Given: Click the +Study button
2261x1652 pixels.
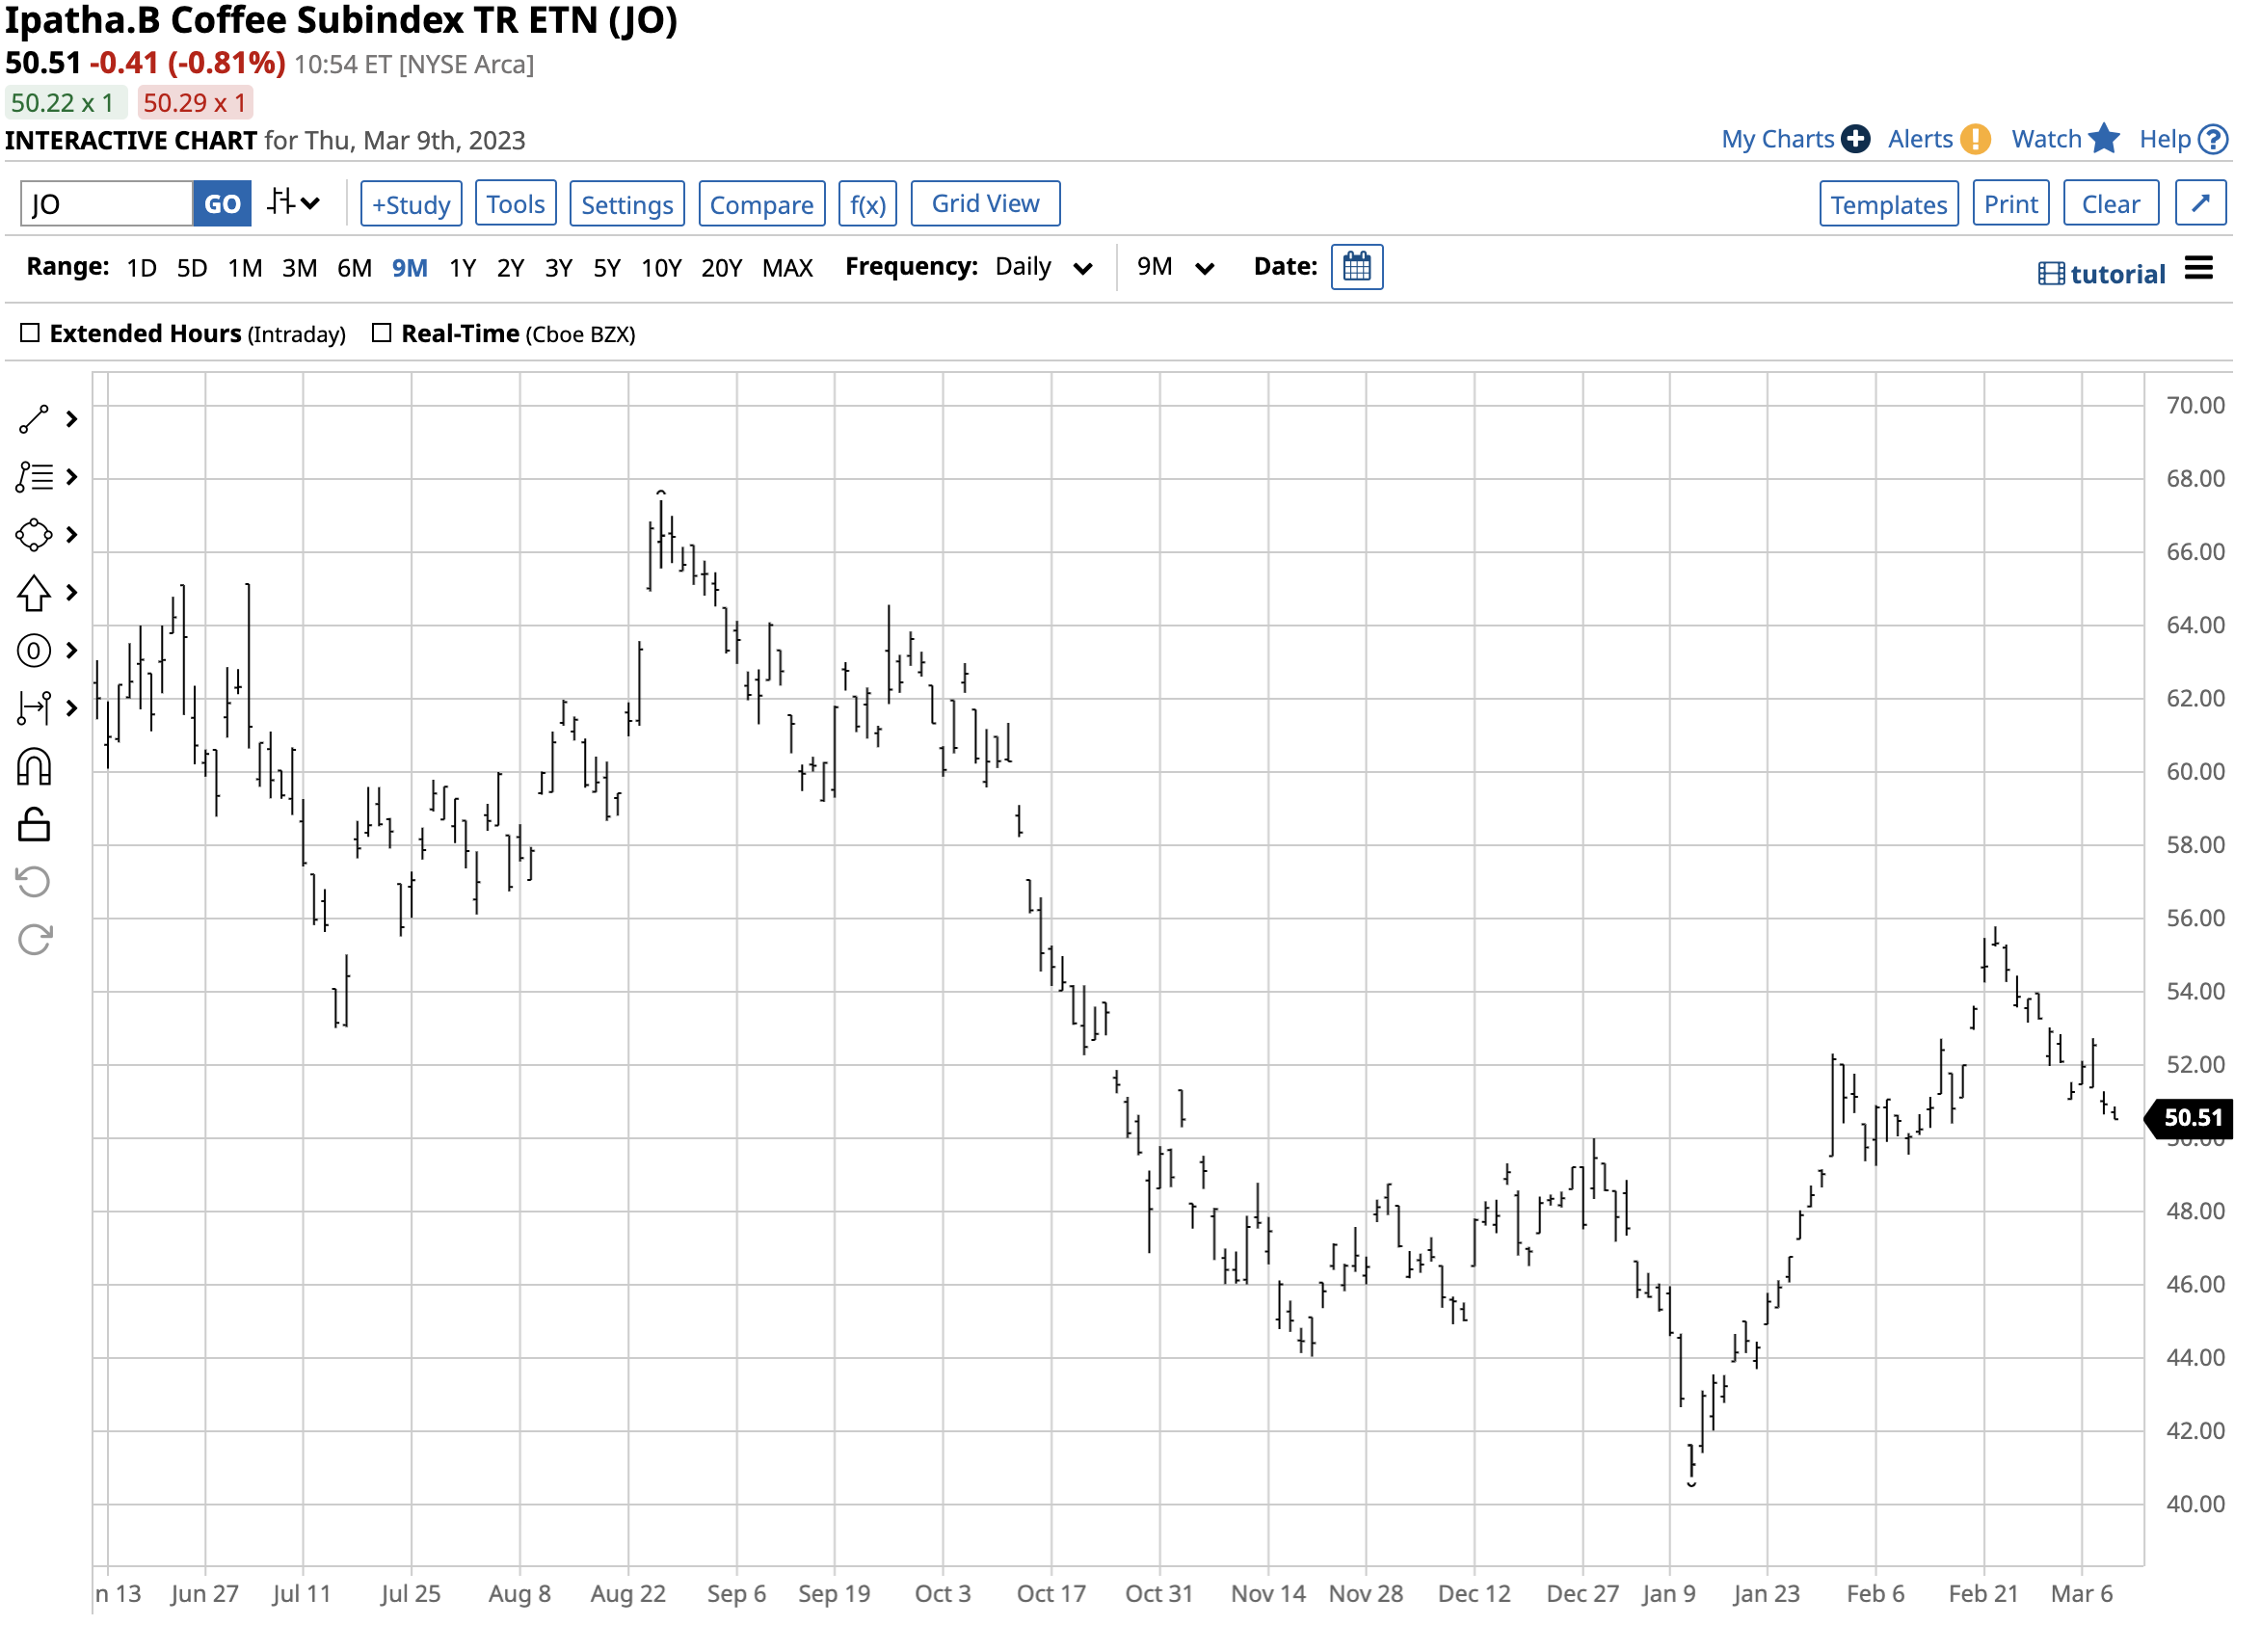Looking at the screenshot, I should 411,205.
